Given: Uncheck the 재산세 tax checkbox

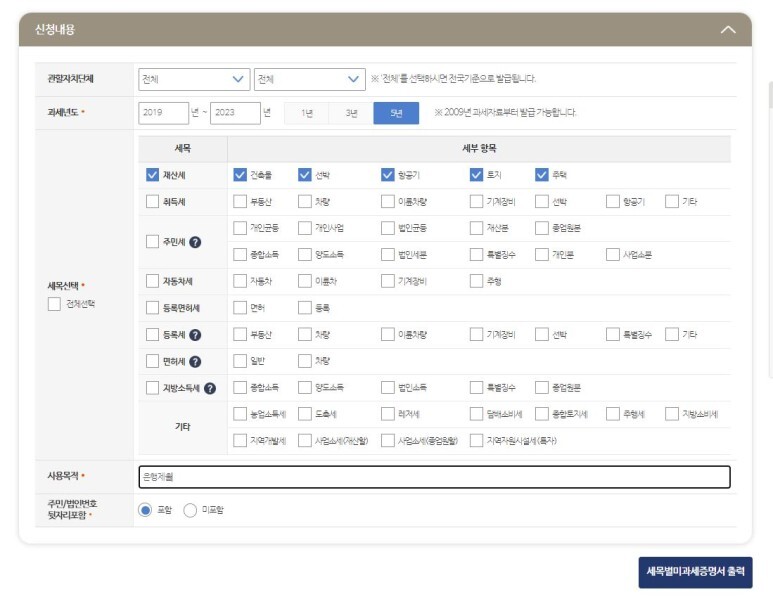Looking at the screenshot, I should coord(152,175).
